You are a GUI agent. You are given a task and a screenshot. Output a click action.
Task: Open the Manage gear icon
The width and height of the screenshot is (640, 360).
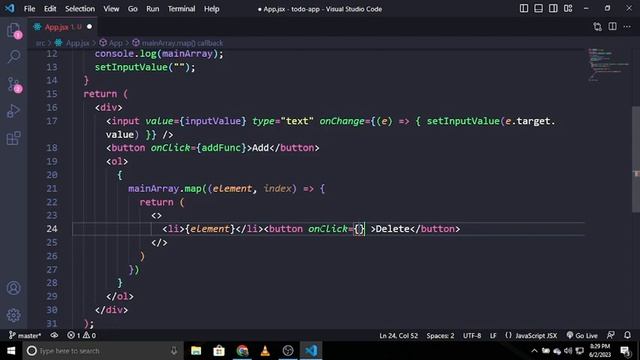coord(13,315)
